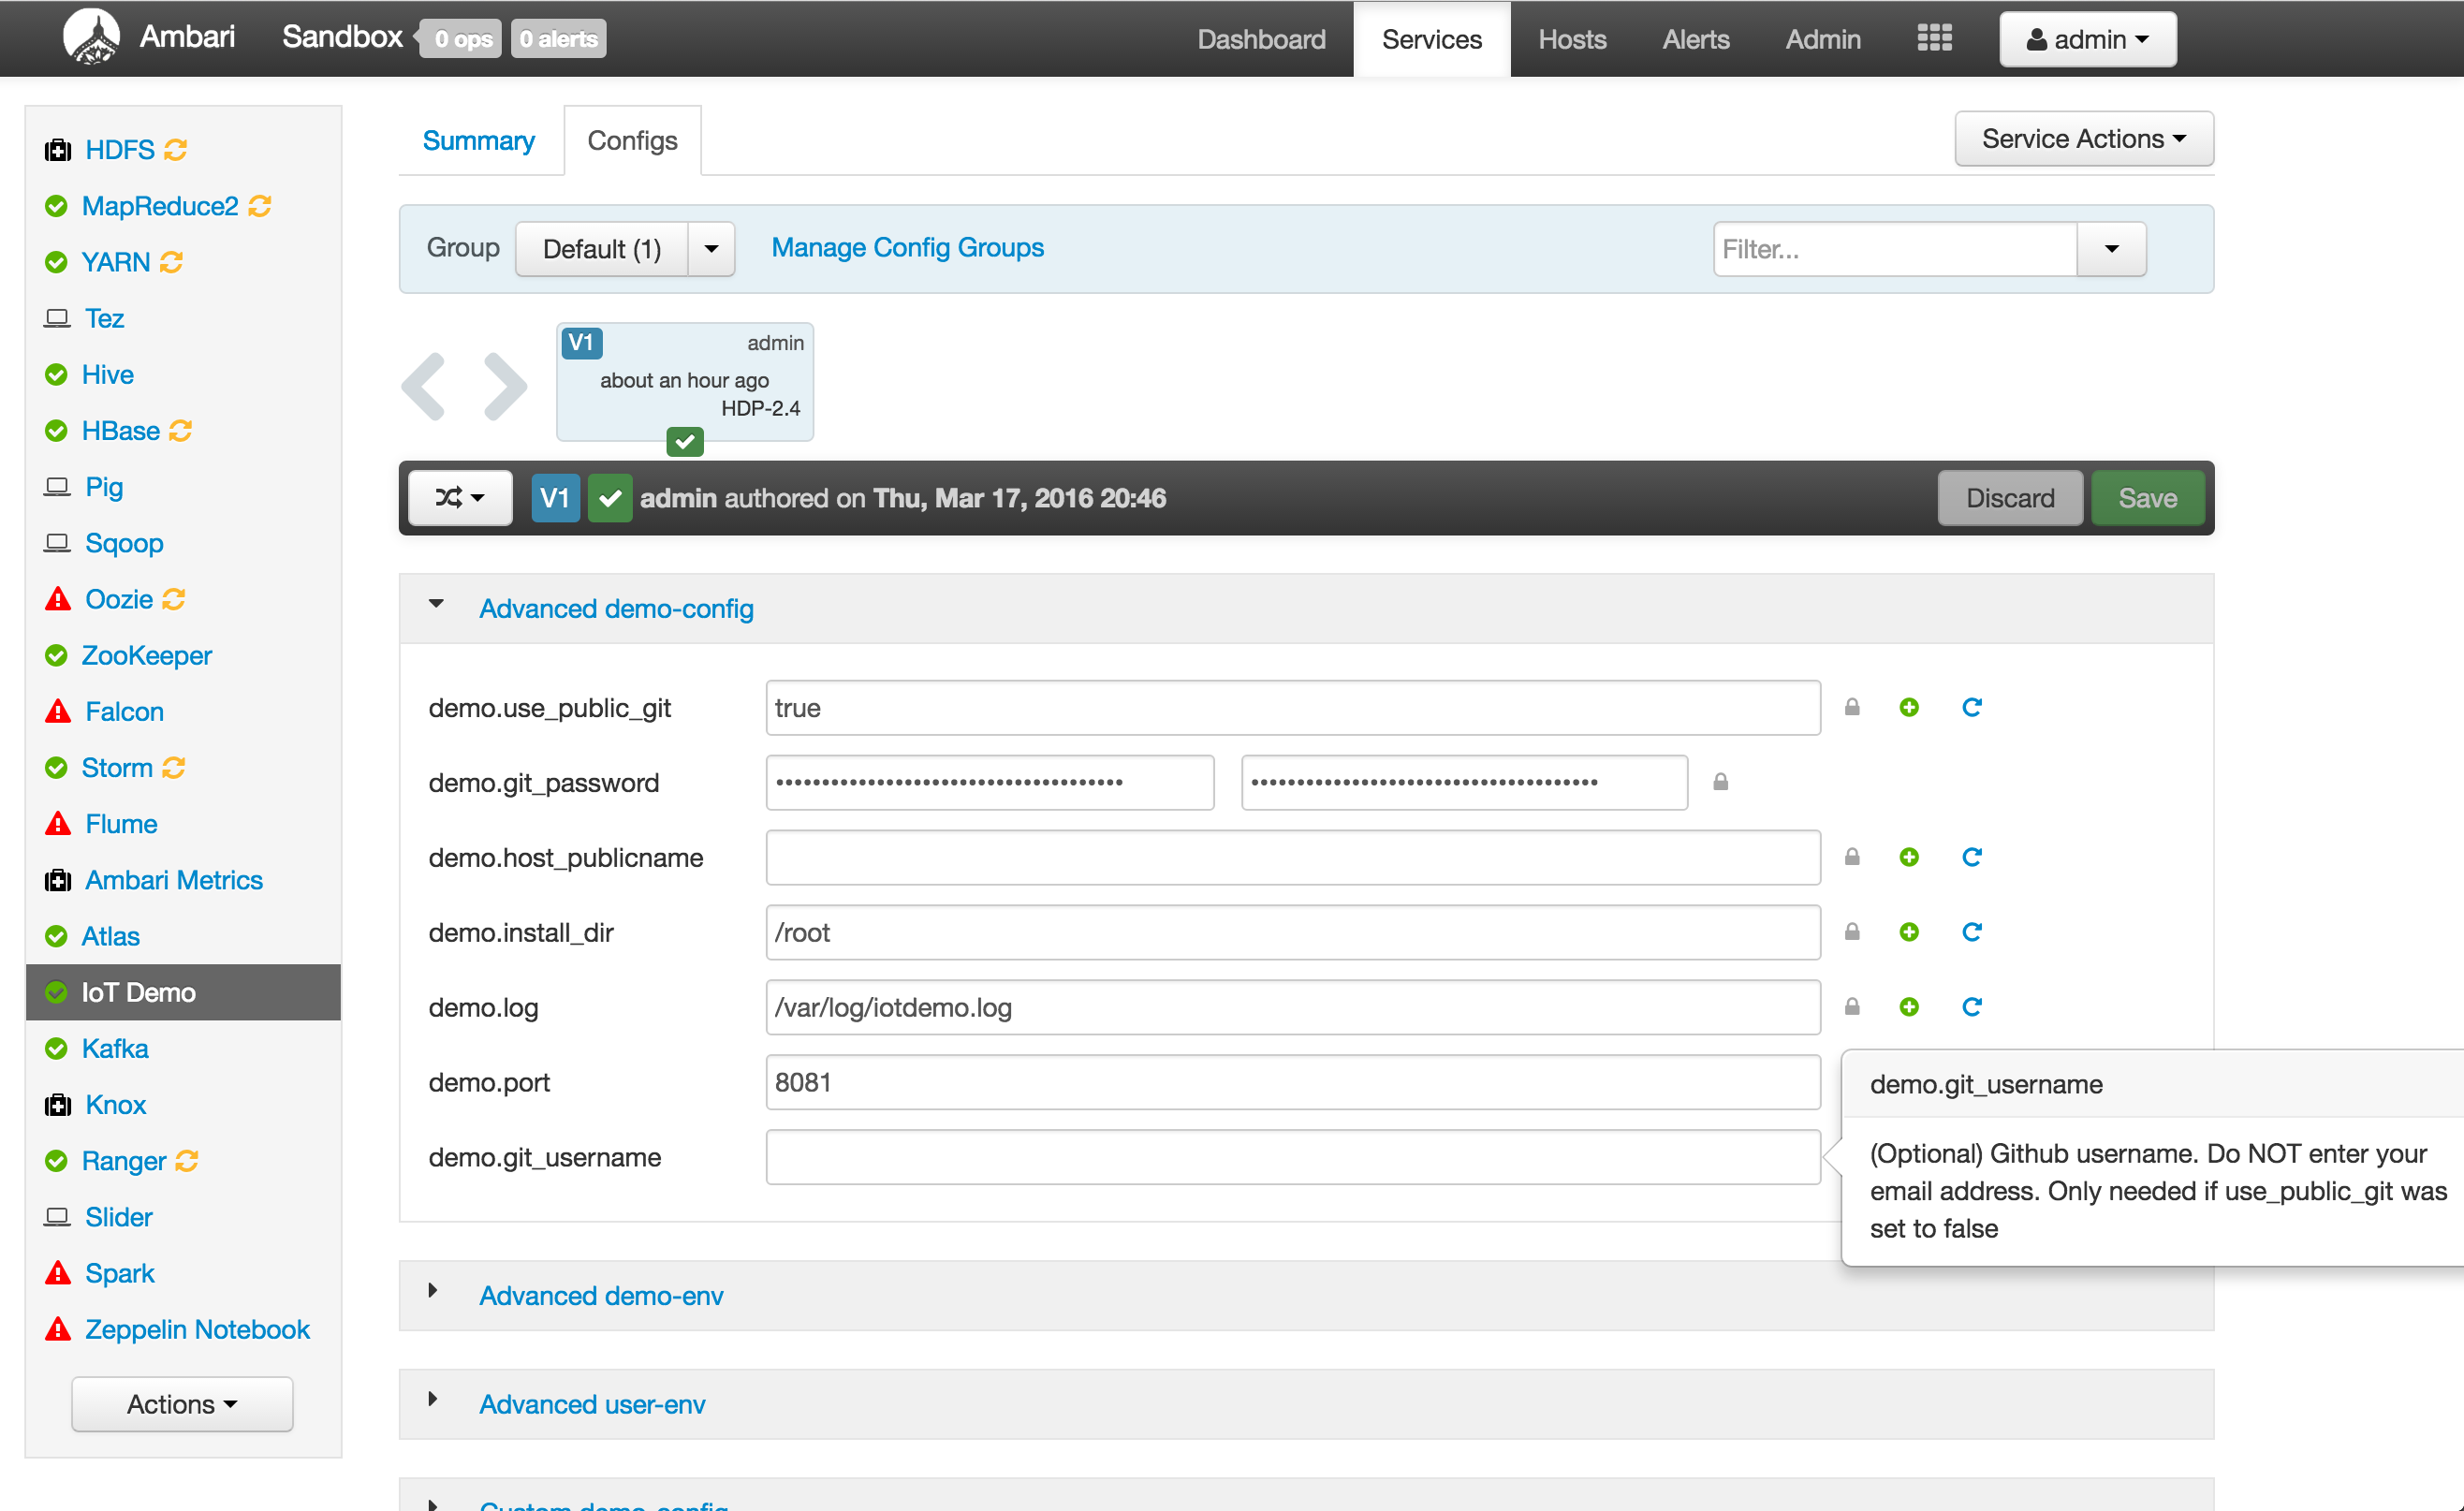Open the Service Actions dropdown
Screen dimensions: 2464x1511
point(2083,139)
